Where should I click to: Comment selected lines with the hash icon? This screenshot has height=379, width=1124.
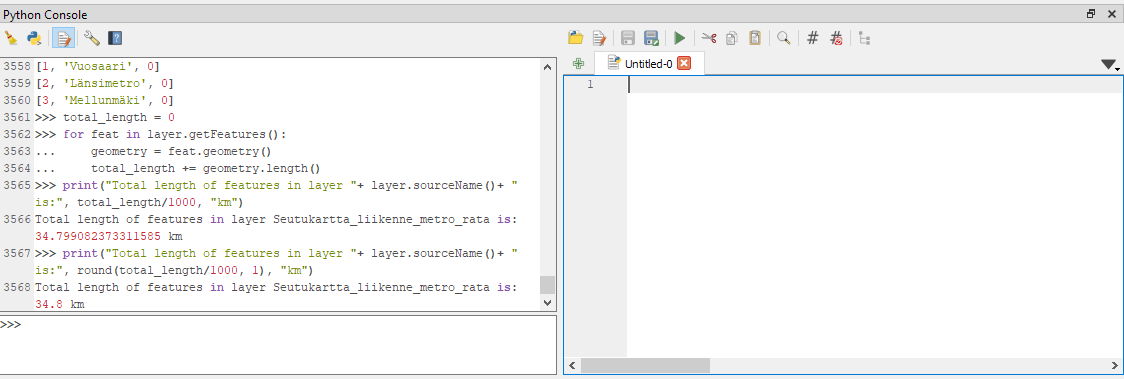point(812,38)
